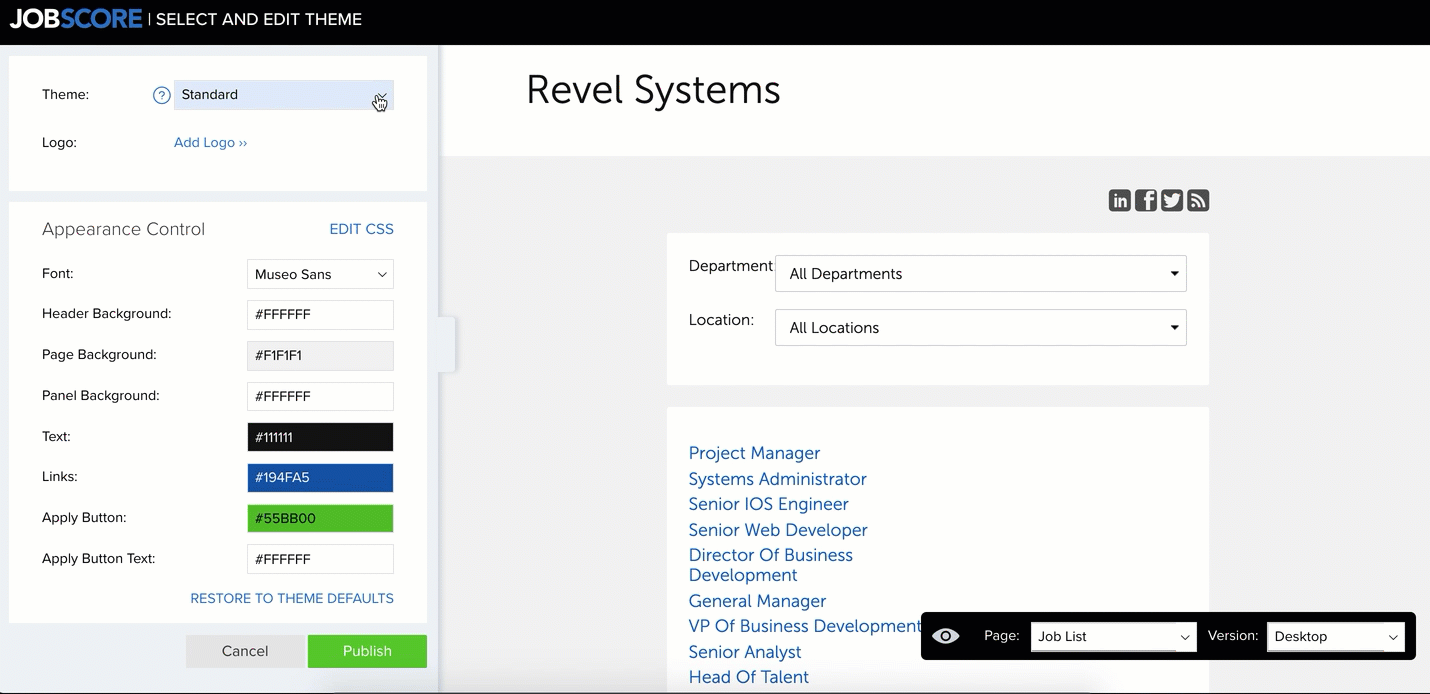The width and height of the screenshot is (1430, 694).
Task: Open the Project Manager job link
Action: [754, 453]
